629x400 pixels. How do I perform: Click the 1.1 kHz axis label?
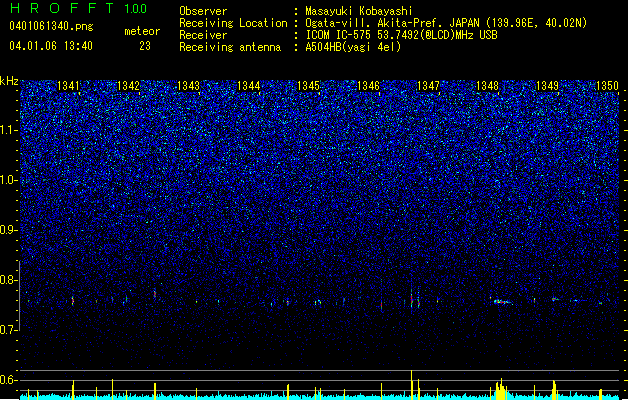point(9,130)
